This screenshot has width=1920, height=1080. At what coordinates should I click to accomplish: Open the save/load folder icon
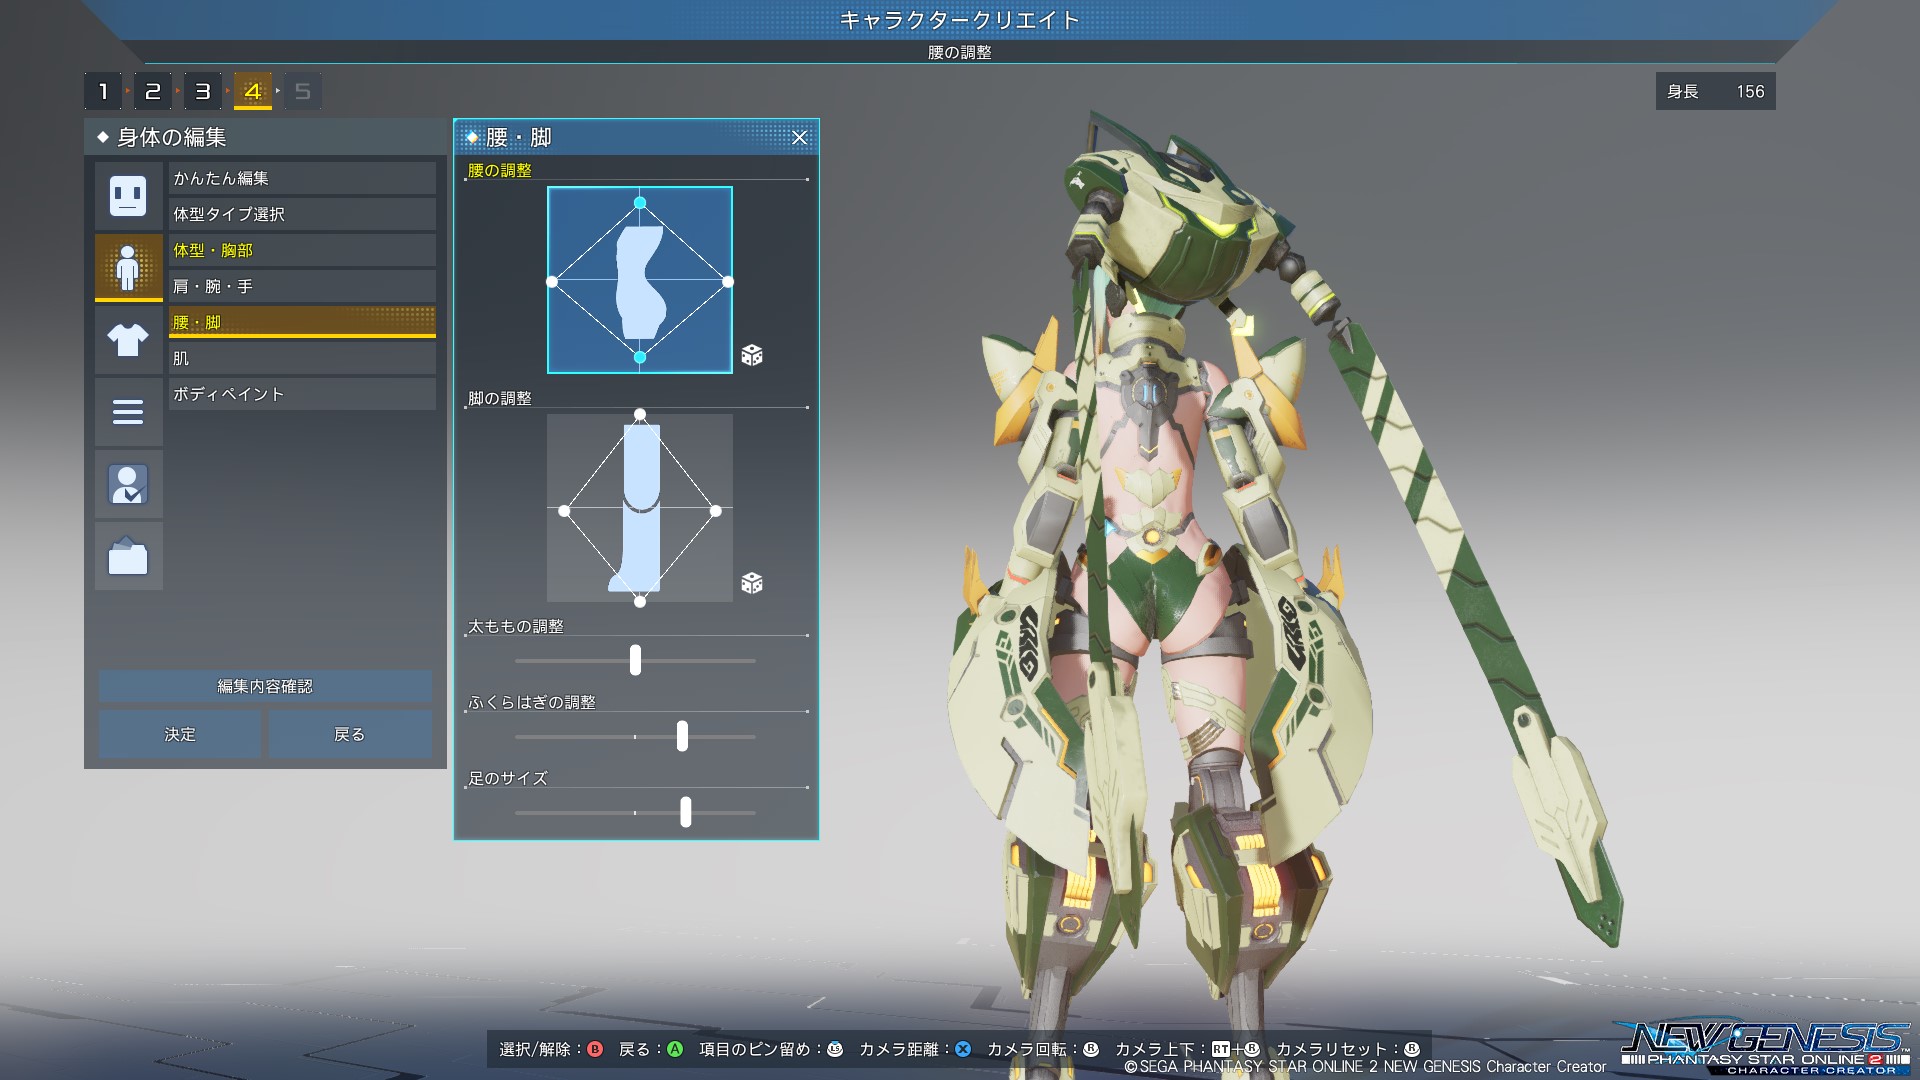pyautogui.click(x=128, y=557)
